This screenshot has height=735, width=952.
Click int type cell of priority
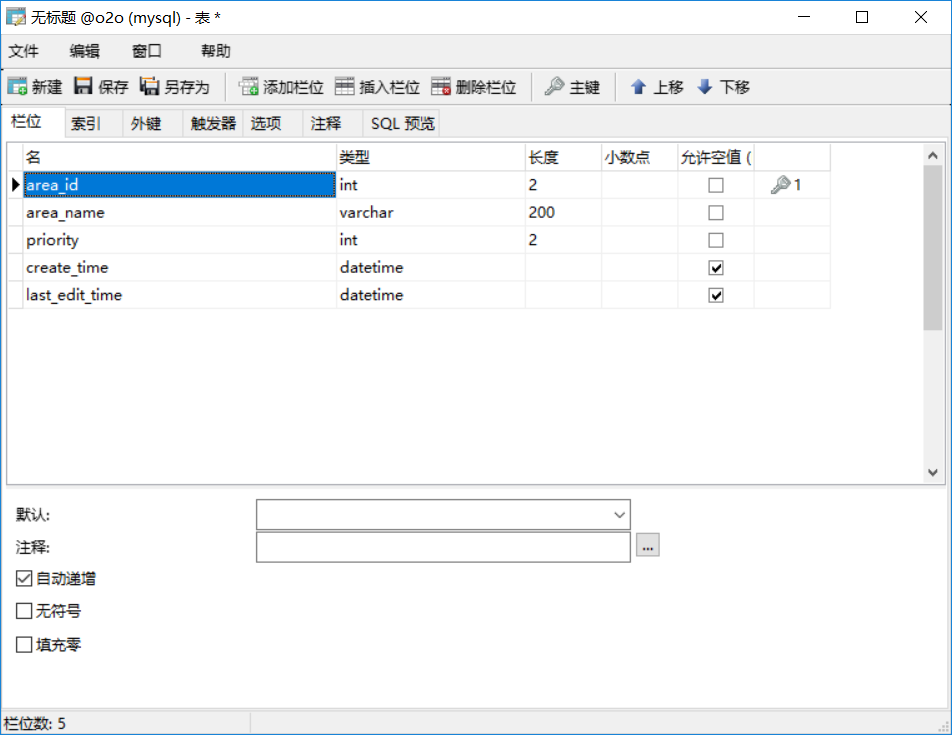(431, 240)
